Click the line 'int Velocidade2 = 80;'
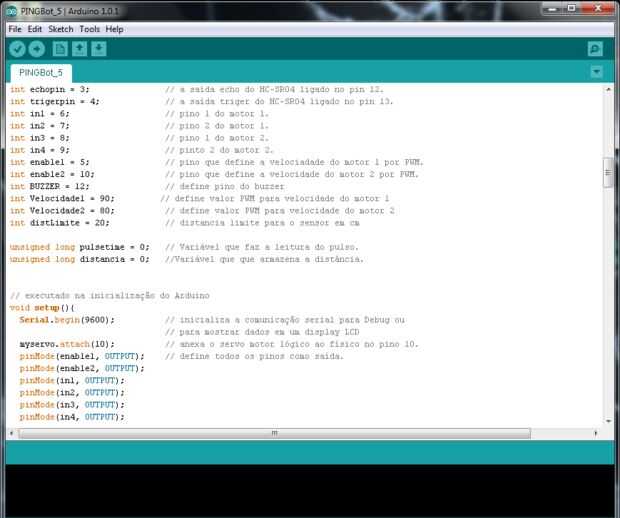Image resolution: width=620 pixels, height=518 pixels. point(62,211)
